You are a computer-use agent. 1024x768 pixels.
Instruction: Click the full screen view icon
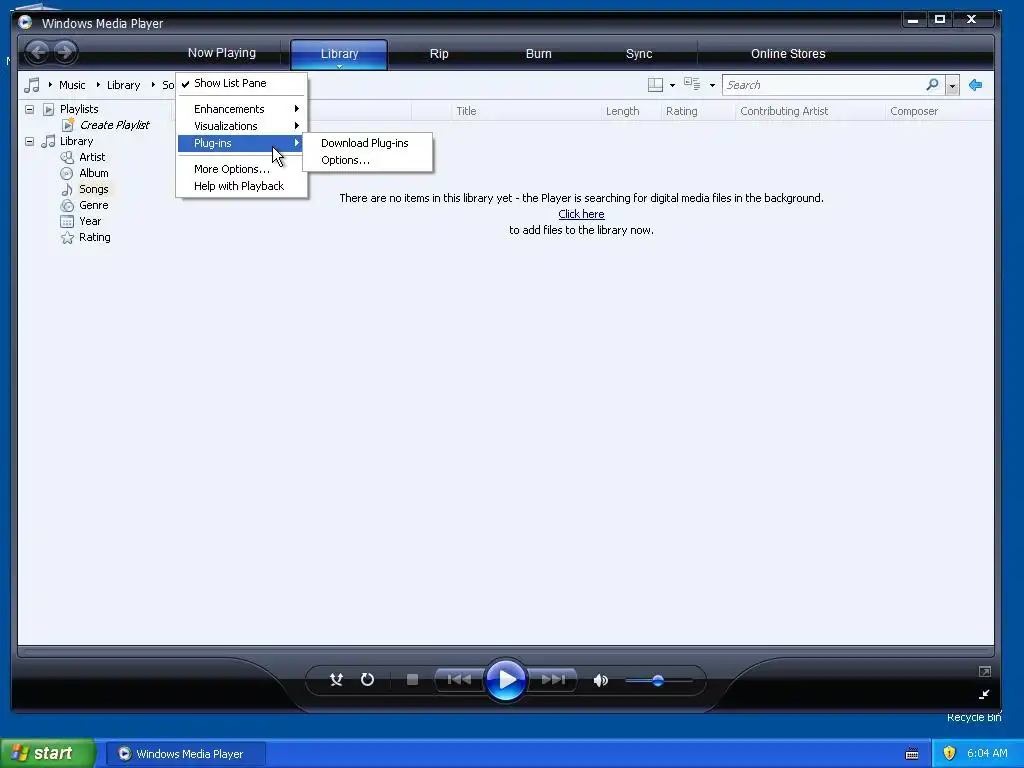click(985, 671)
